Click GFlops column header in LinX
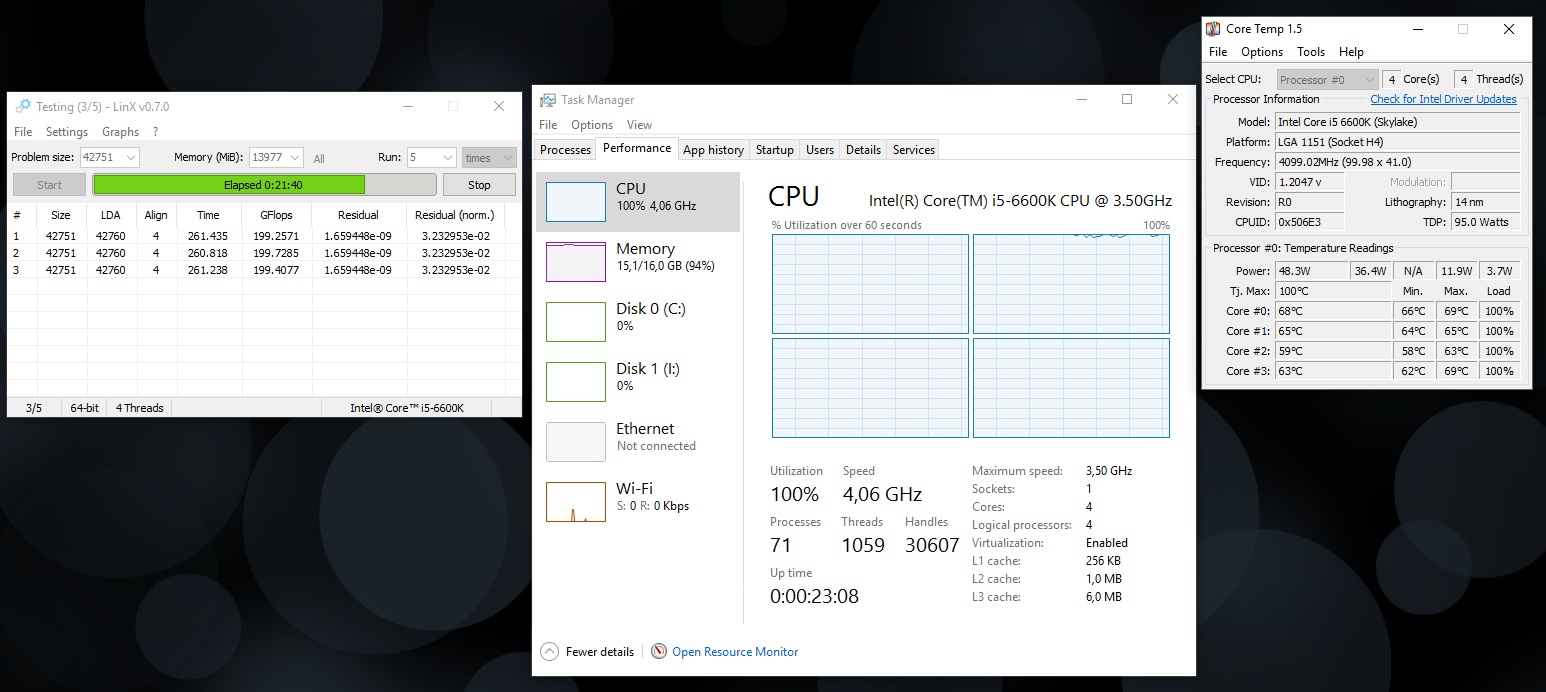 pyautogui.click(x=276, y=215)
